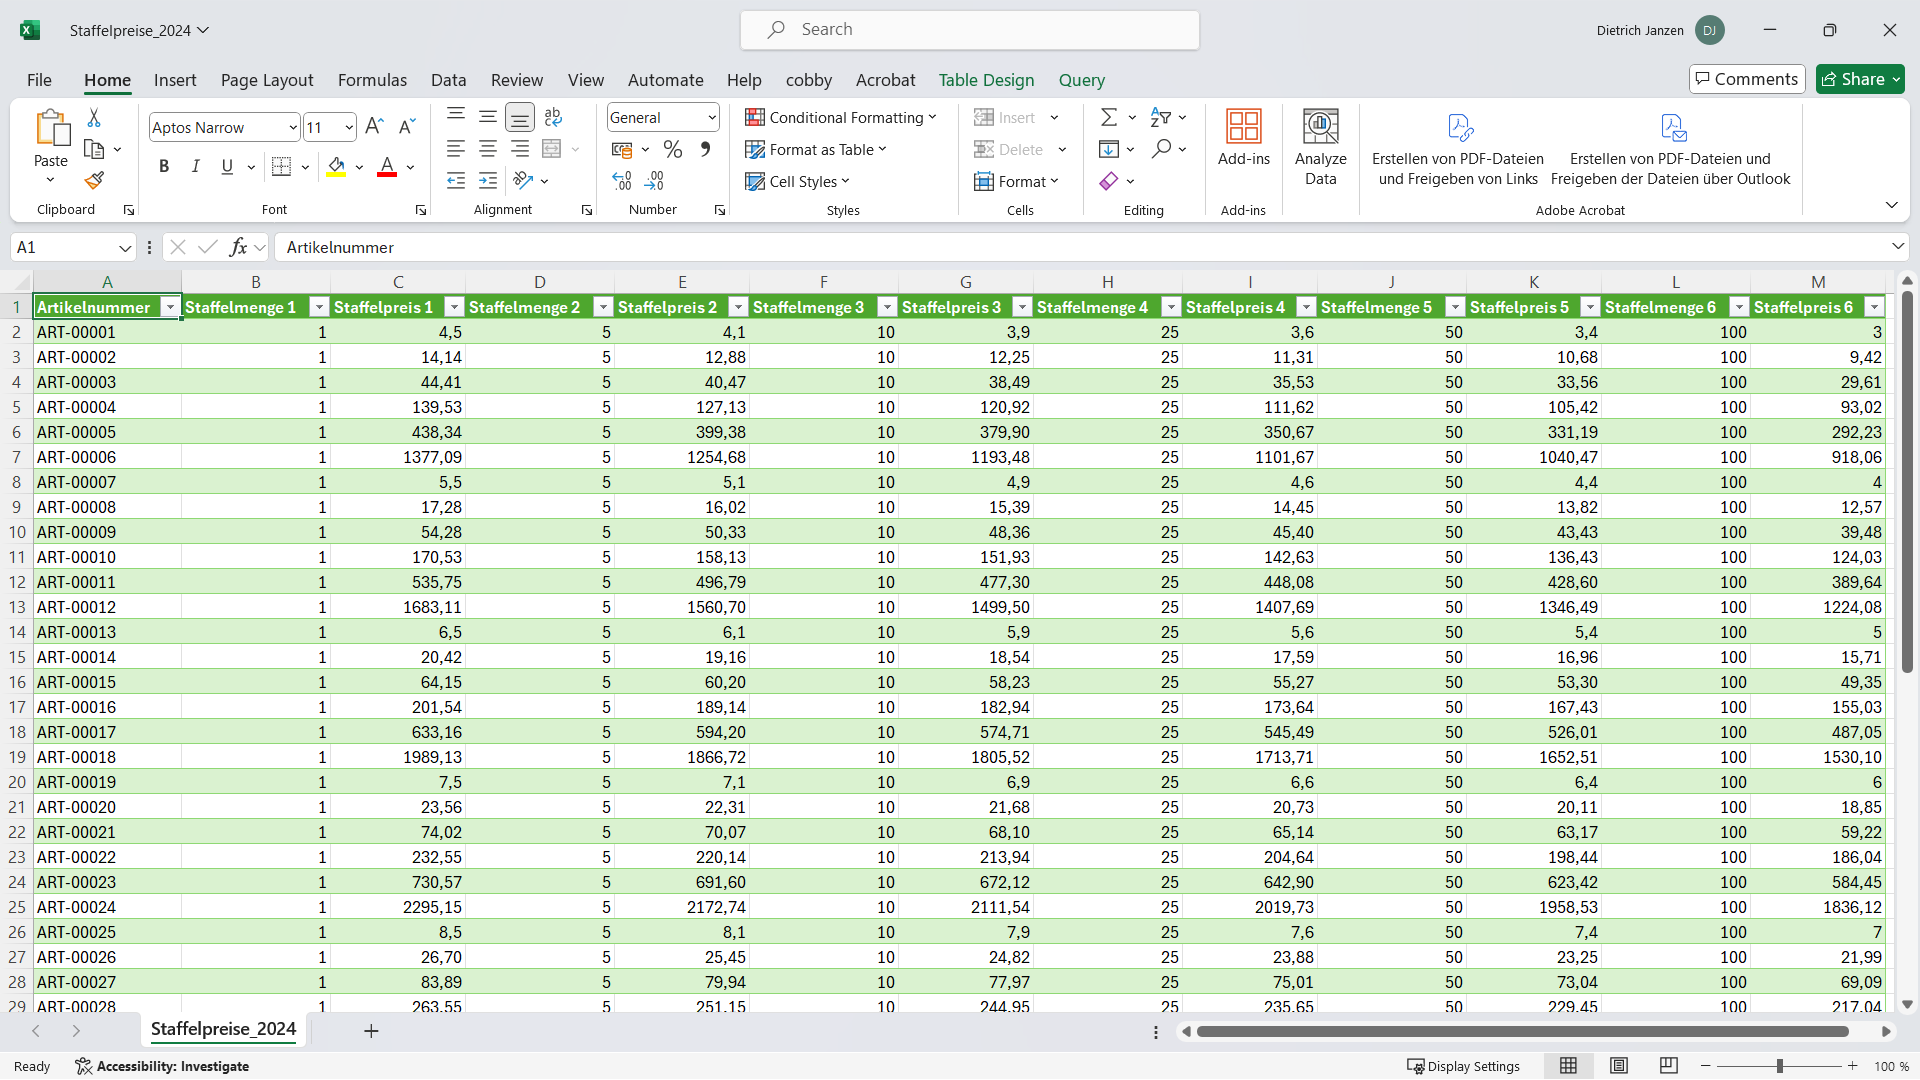Open the Formulas ribbon tab

click(x=372, y=80)
